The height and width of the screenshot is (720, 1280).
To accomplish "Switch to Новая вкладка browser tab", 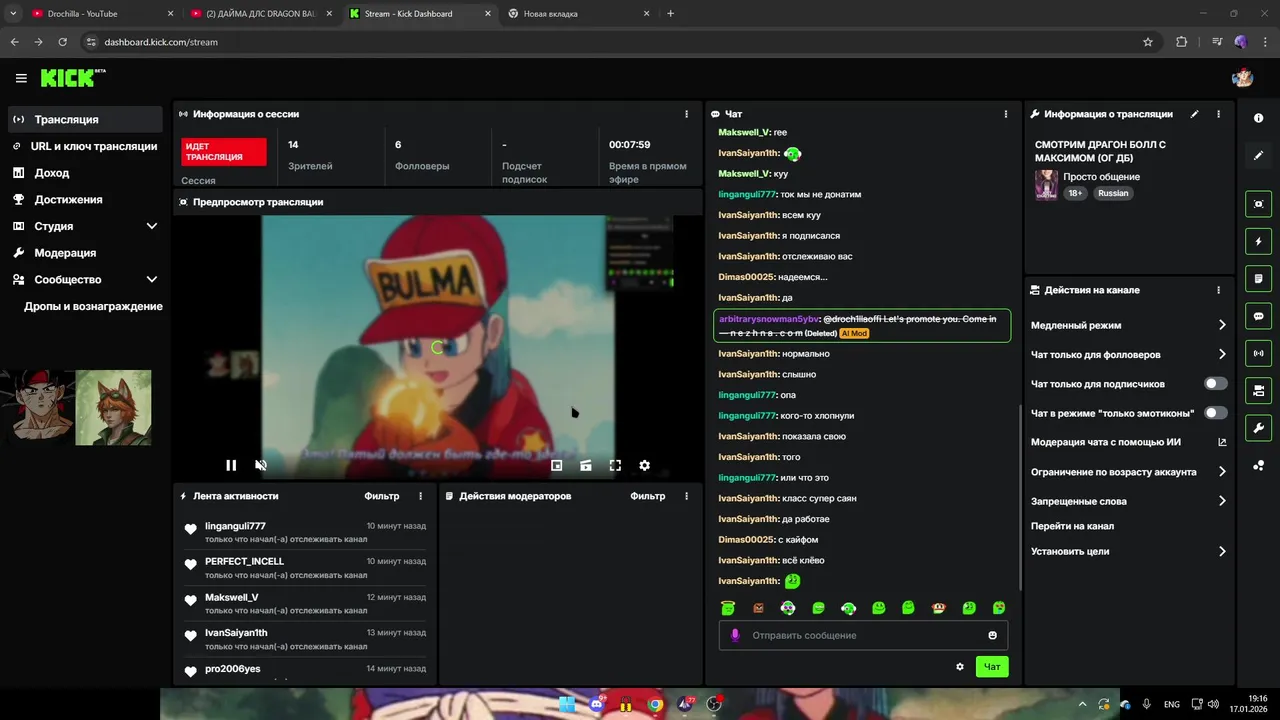I will point(578,14).
